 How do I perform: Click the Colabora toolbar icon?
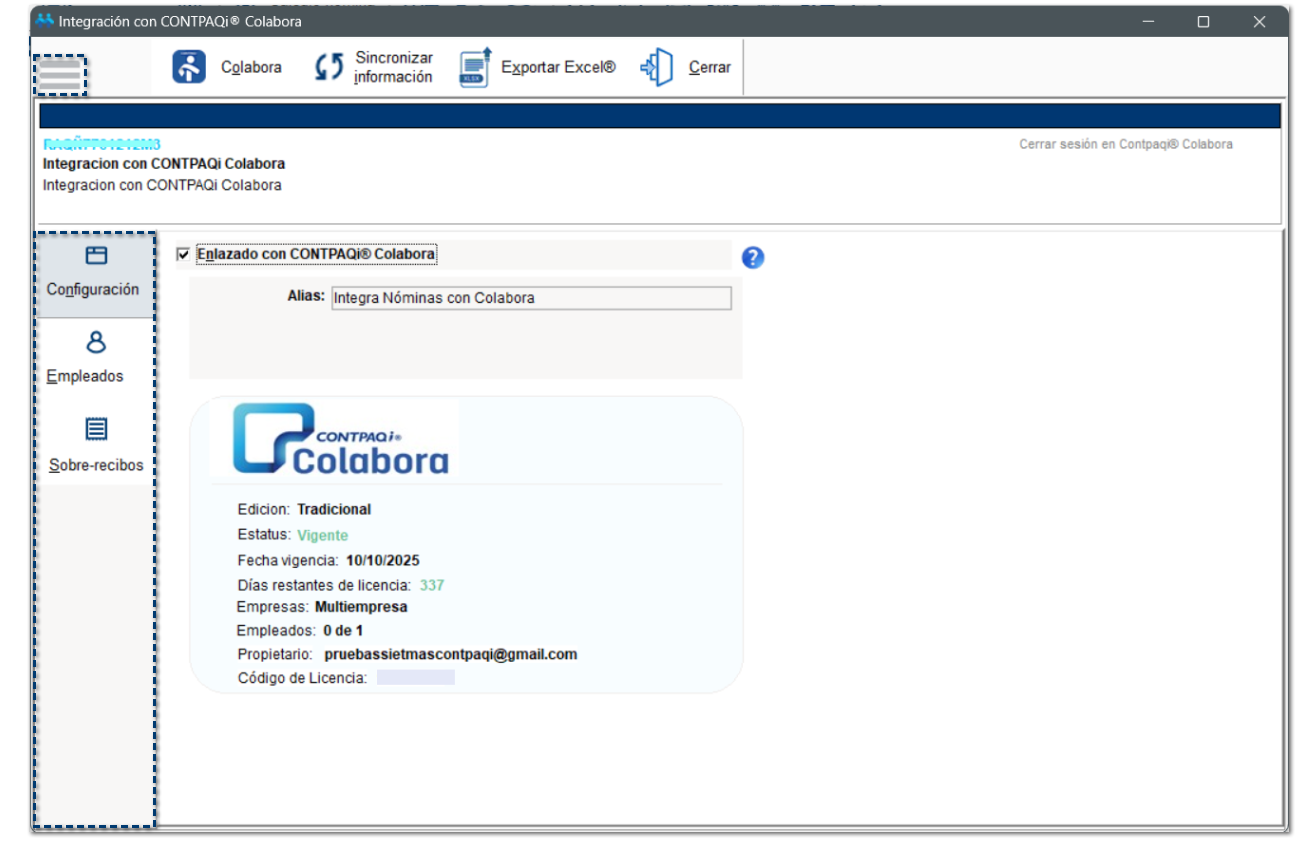tap(189, 67)
